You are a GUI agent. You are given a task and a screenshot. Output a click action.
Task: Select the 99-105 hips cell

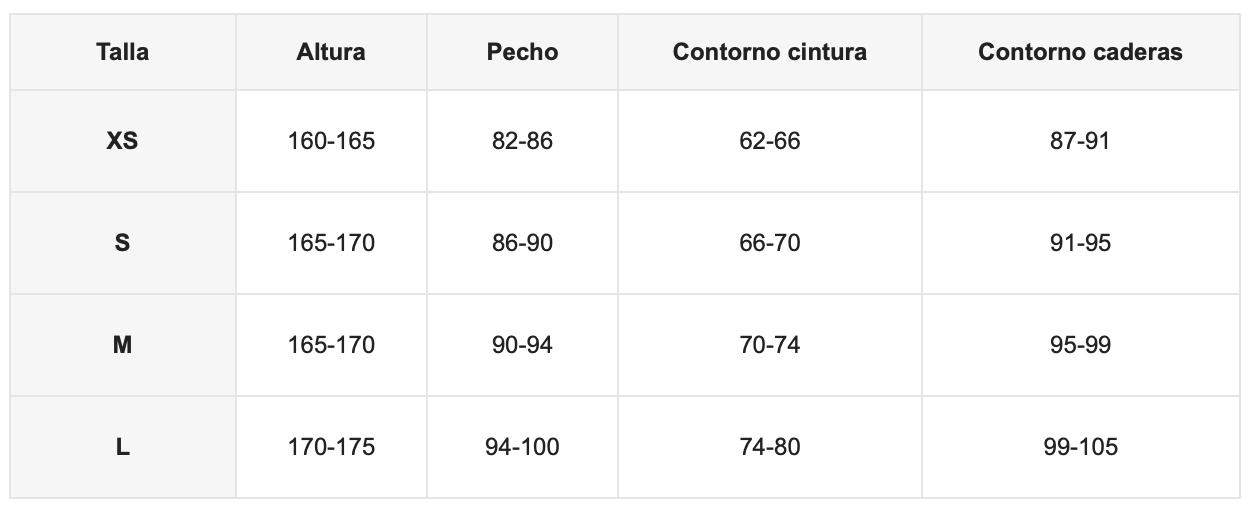[1081, 447]
